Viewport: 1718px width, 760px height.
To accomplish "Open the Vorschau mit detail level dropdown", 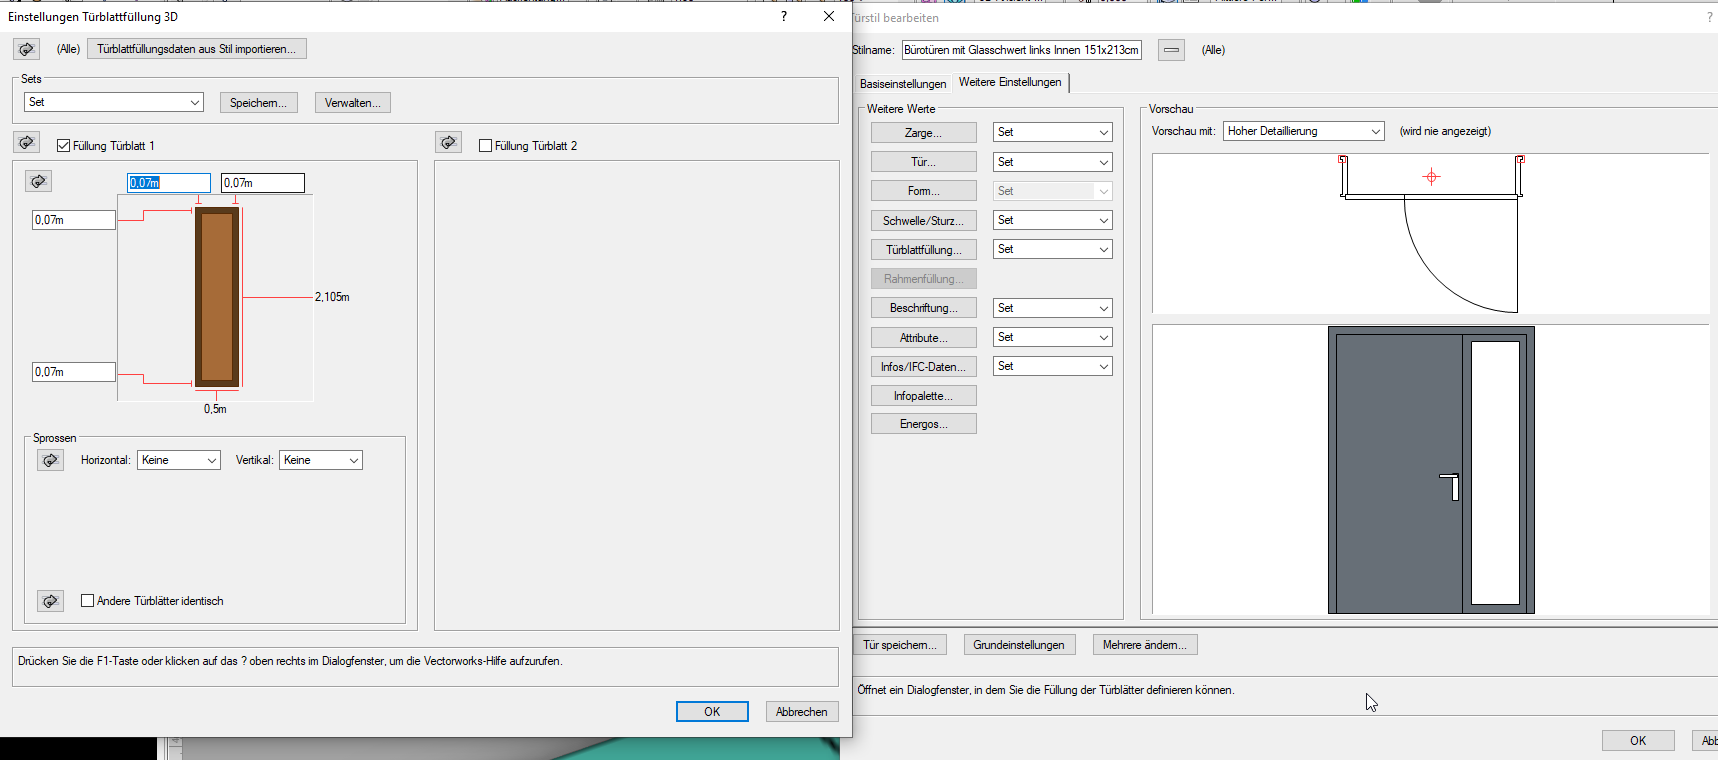I will 1303,131.
